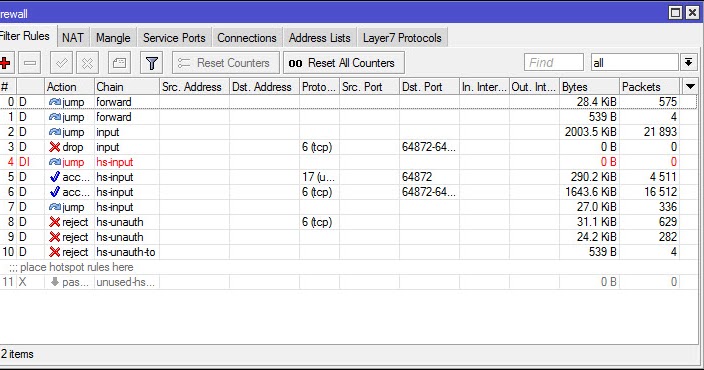Switch to the NAT tab

pos(73,38)
